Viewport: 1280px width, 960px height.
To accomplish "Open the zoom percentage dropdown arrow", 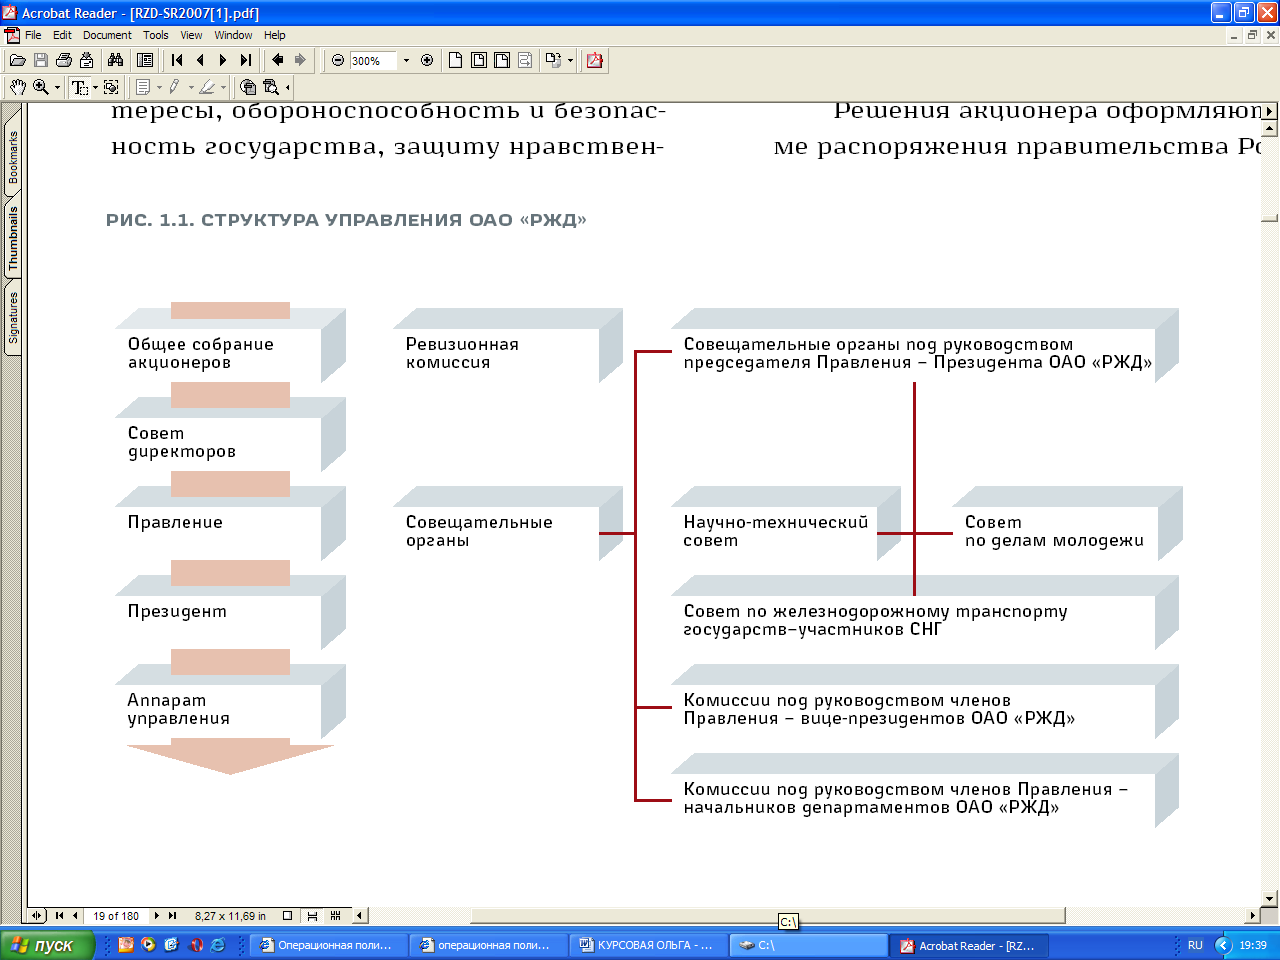I will pos(406,61).
